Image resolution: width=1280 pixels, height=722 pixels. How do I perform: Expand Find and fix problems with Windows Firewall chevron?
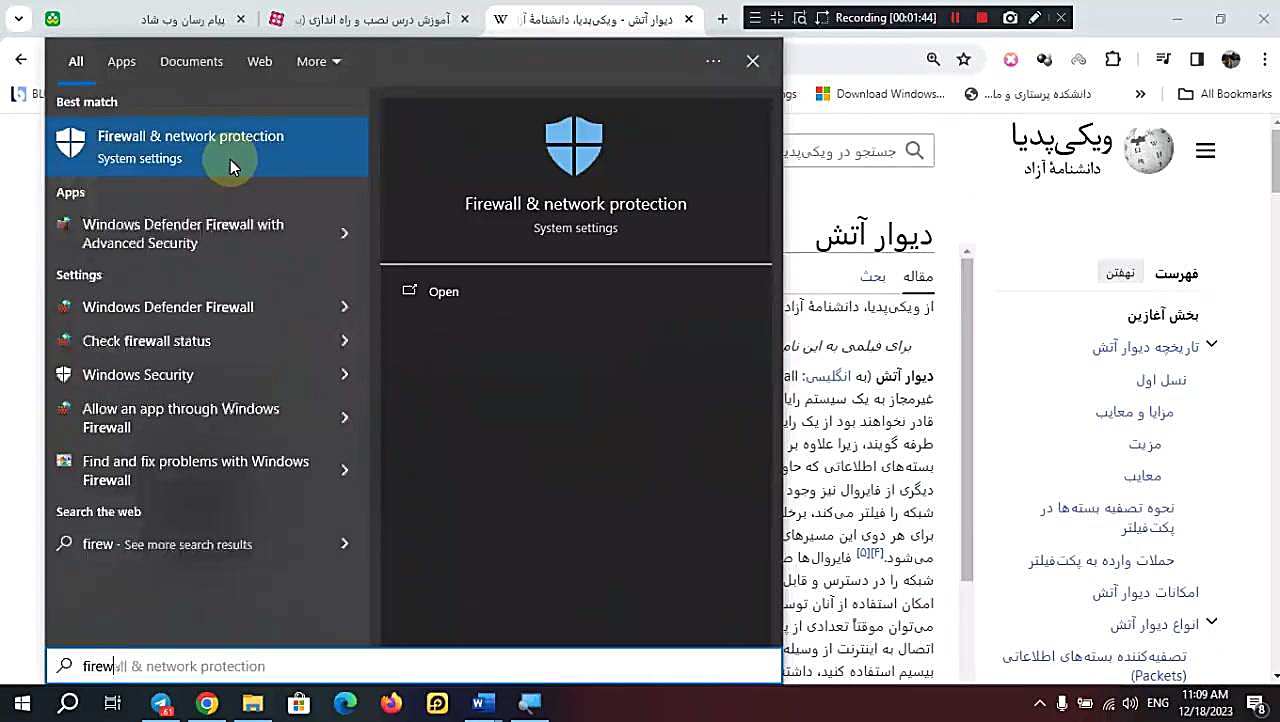[x=344, y=470]
